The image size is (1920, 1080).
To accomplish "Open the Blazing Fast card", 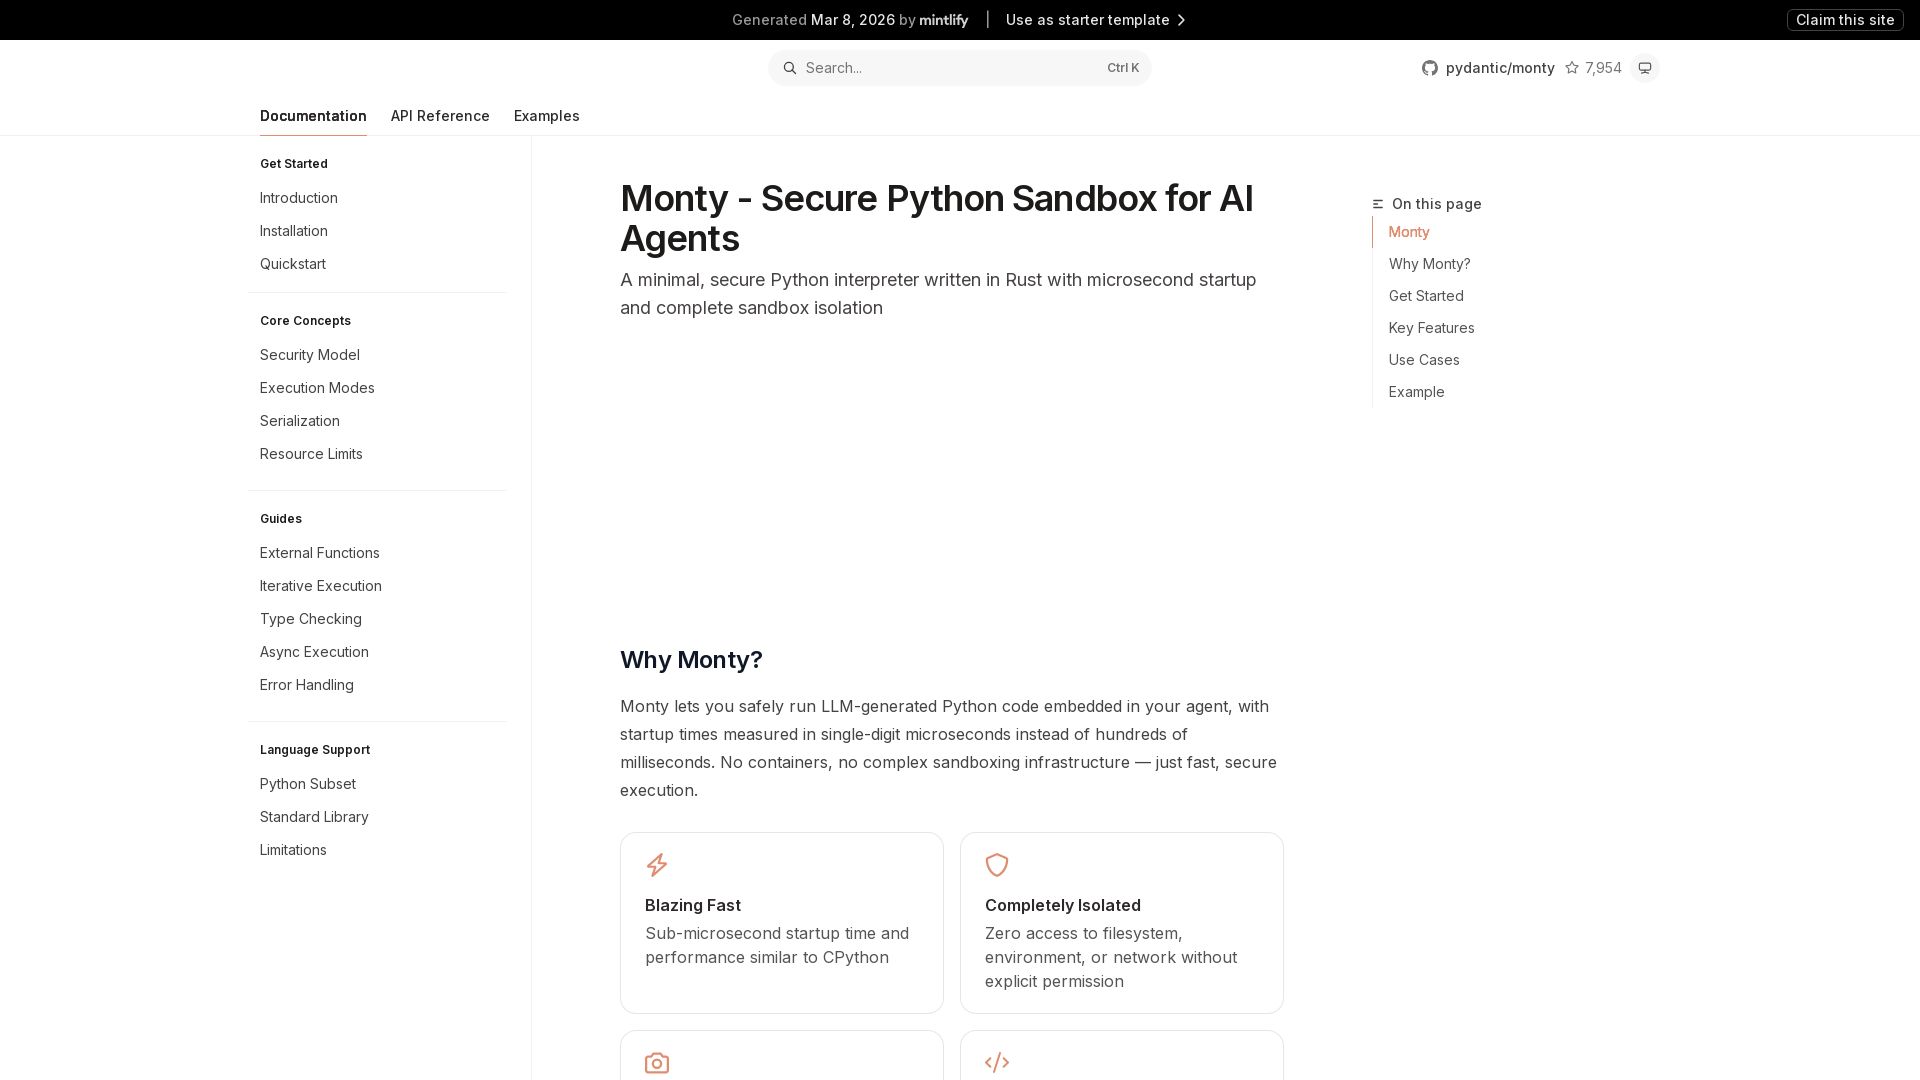I will pos(782,923).
